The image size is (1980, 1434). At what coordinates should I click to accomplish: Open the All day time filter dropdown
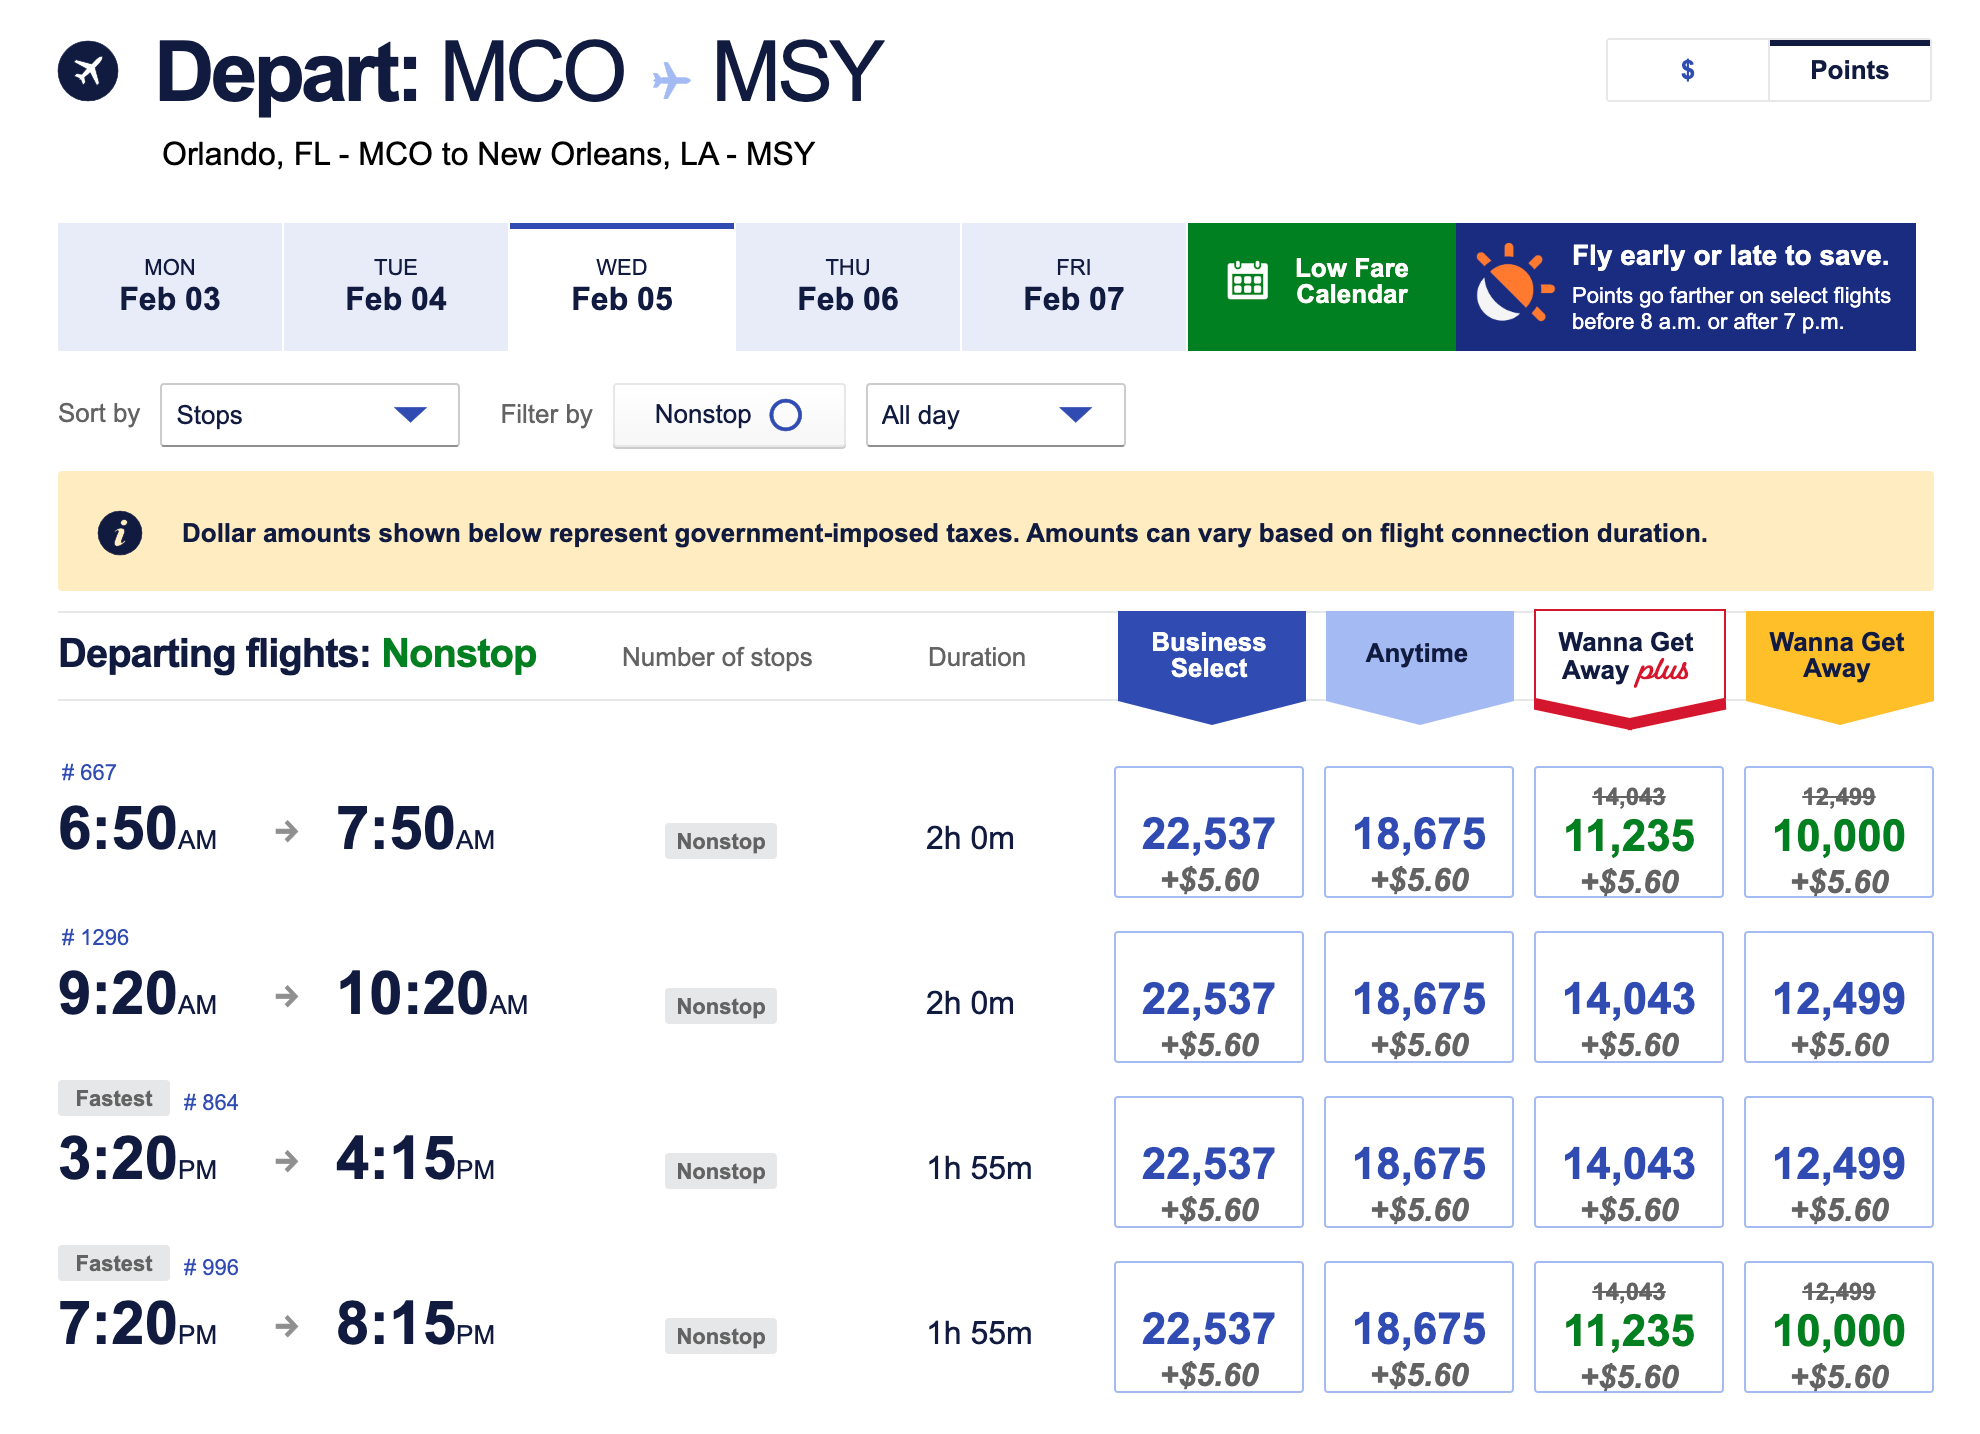pyautogui.click(x=993, y=414)
